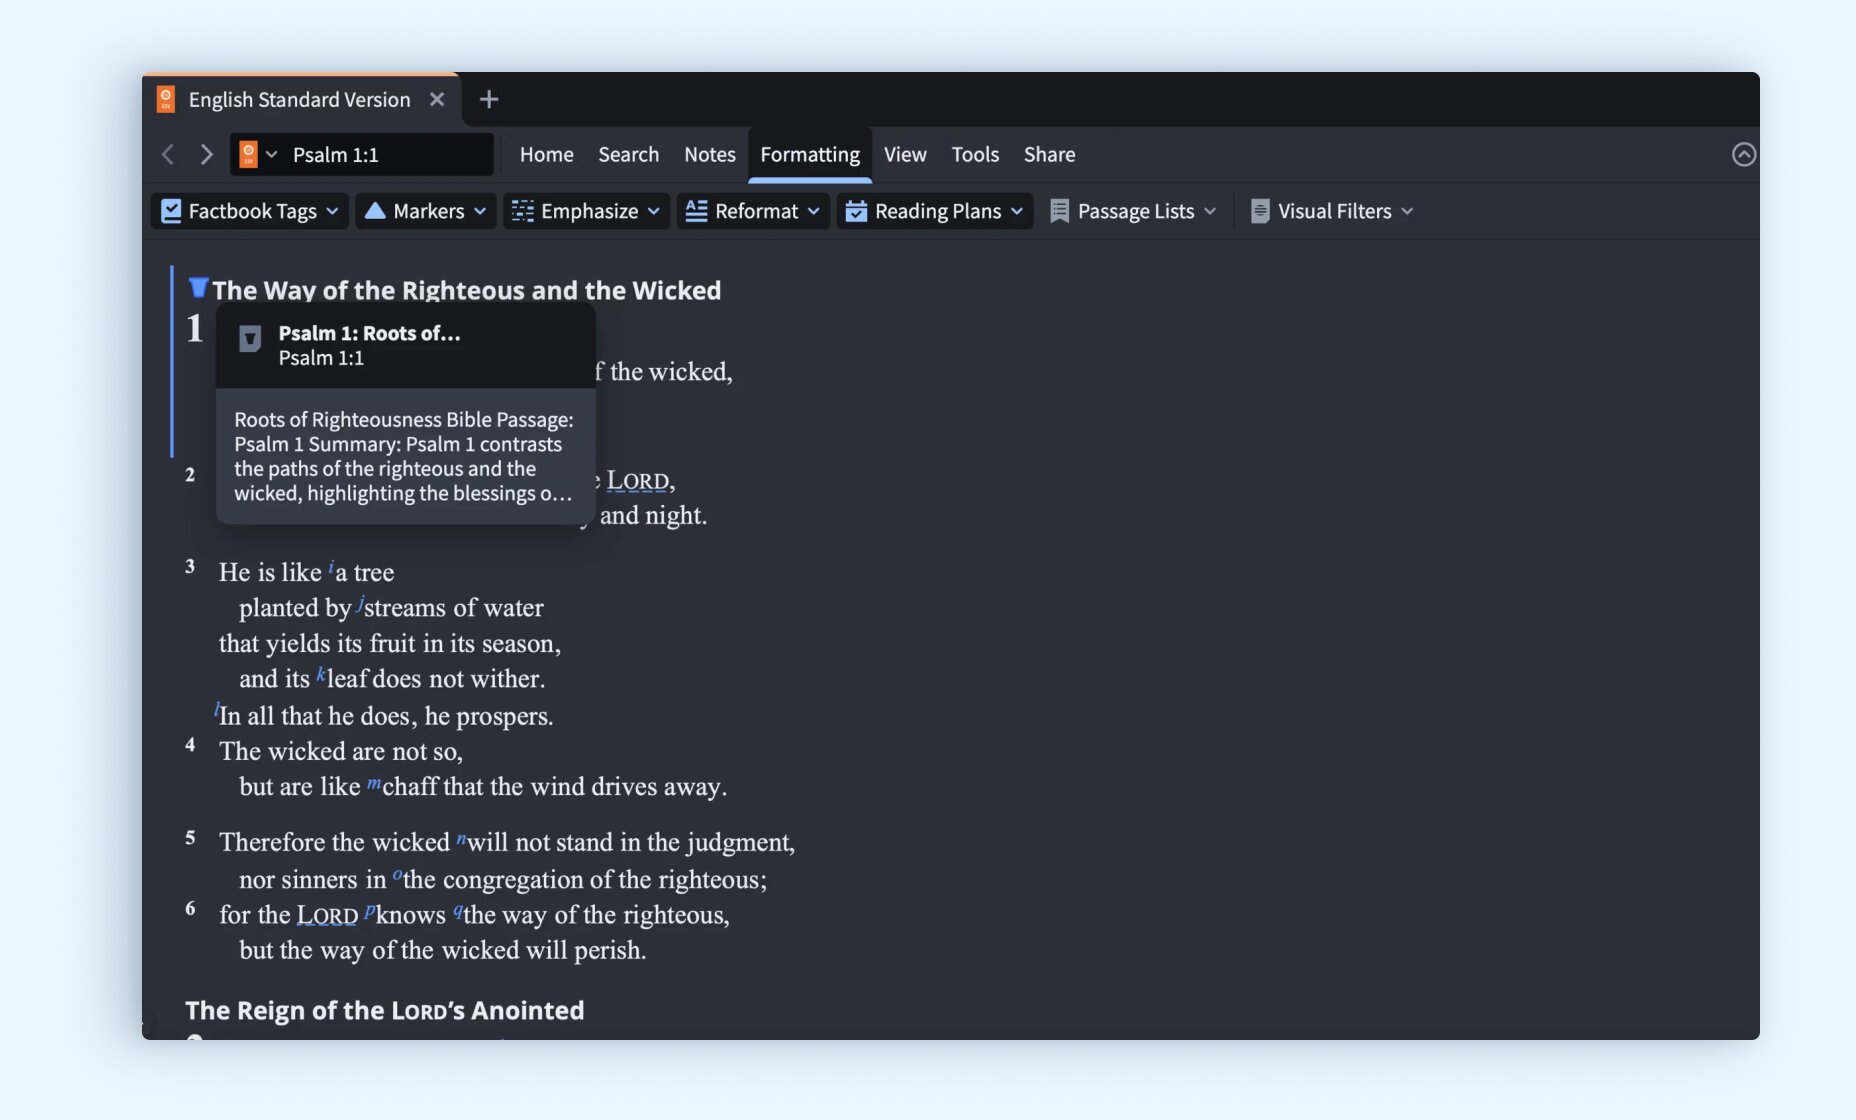1856x1120 pixels.
Task: Click verse number 6
Action: click(190, 908)
